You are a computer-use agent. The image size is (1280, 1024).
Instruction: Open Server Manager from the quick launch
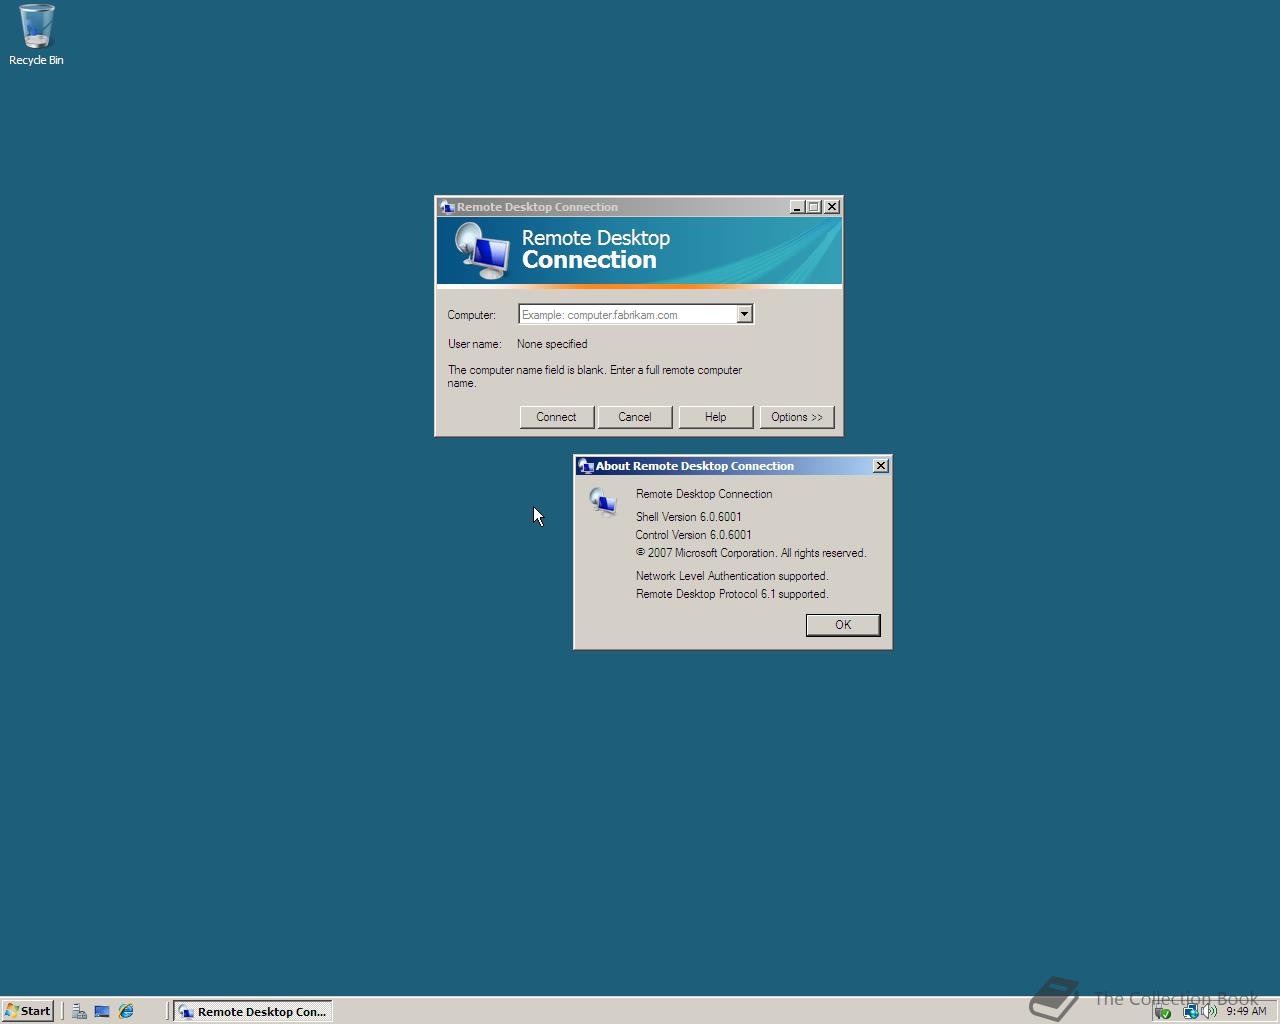pyautogui.click(x=79, y=1011)
